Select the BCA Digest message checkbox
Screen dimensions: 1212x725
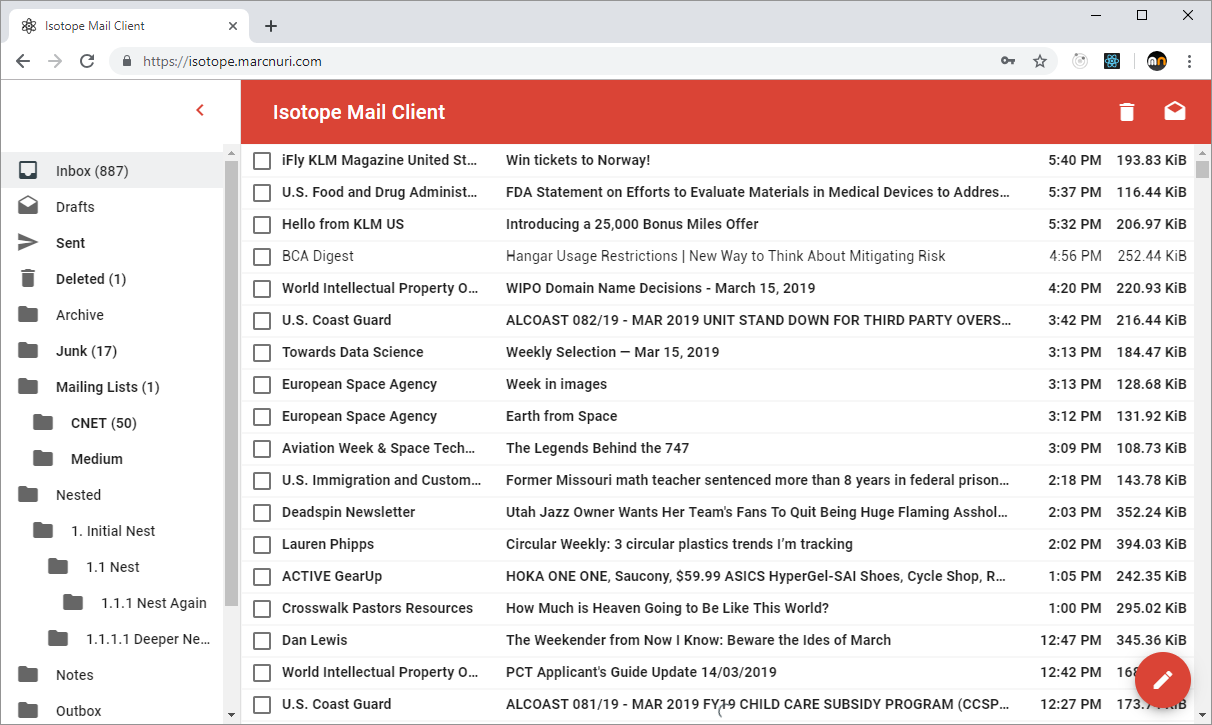tap(262, 256)
